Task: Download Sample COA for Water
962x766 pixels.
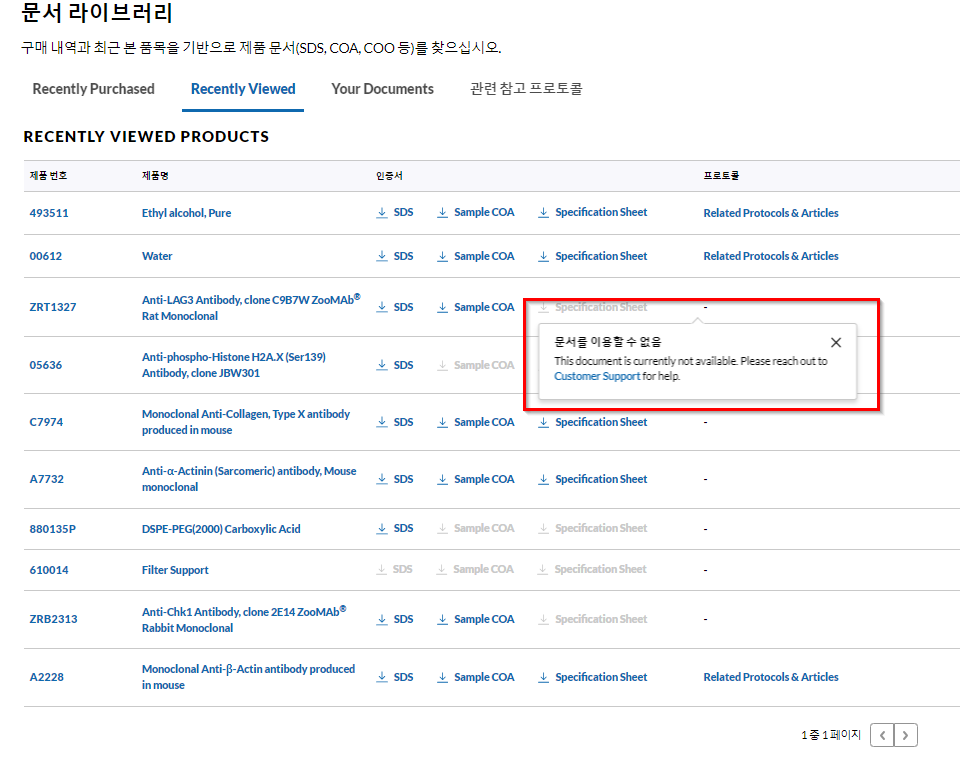Action: pyautogui.click(x=476, y=256)
